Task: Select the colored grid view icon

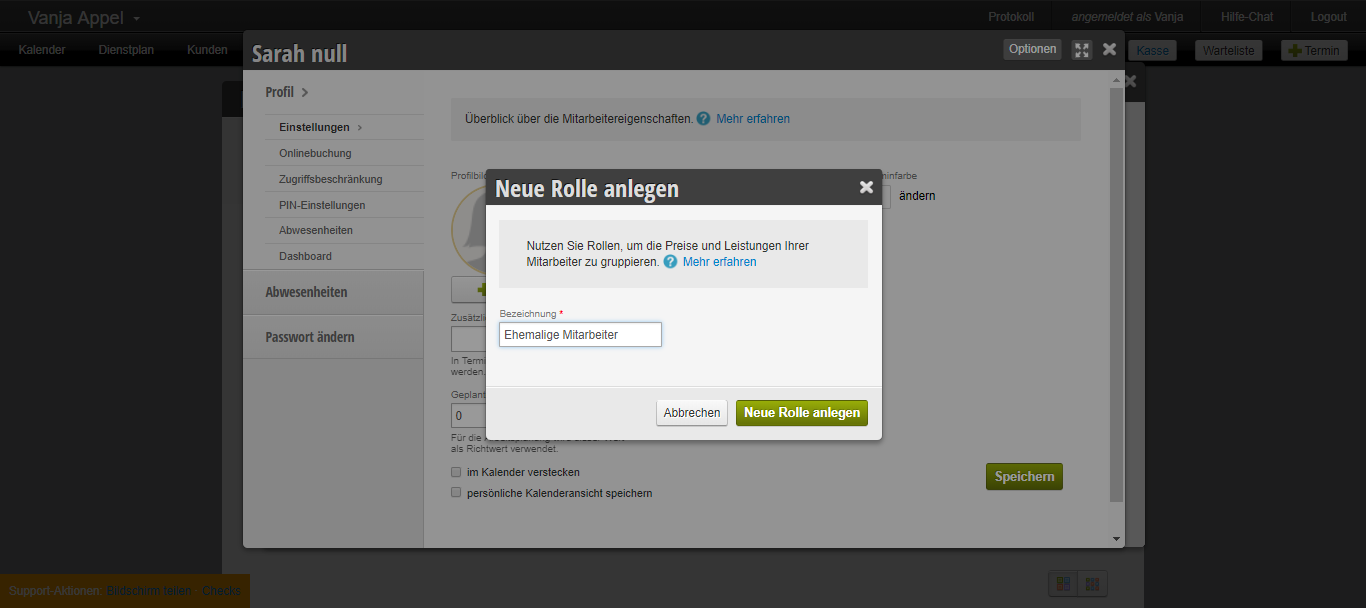Action: tap(1063, 583)
